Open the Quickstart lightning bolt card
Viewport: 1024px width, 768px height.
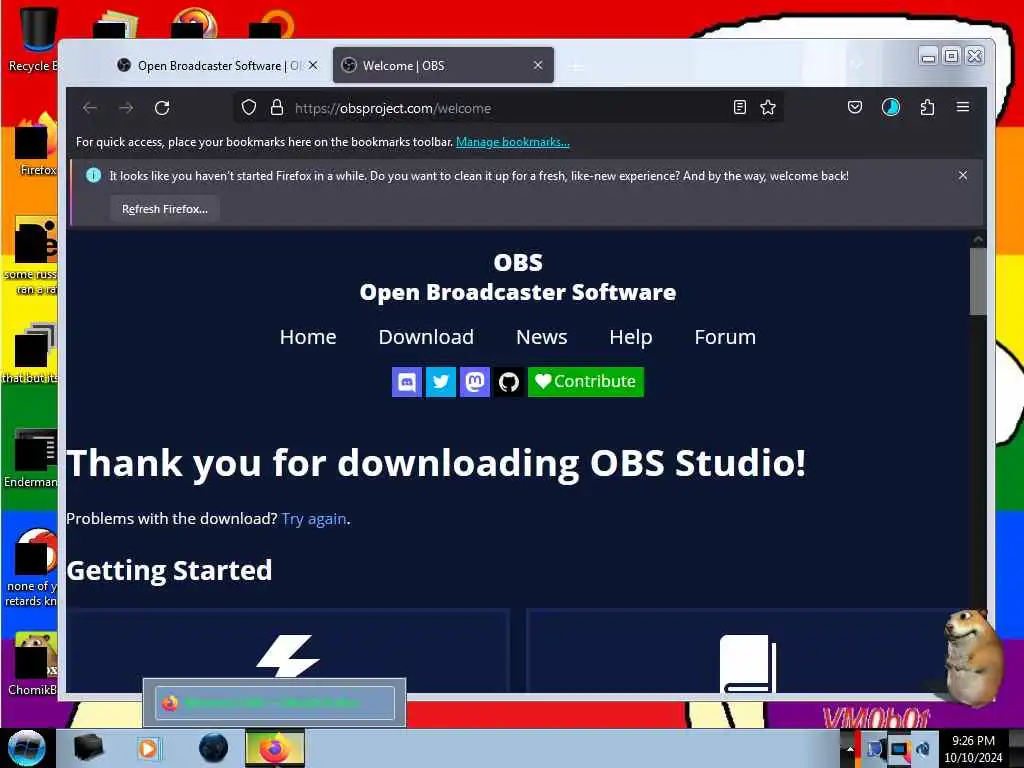[x=288, y=655]
